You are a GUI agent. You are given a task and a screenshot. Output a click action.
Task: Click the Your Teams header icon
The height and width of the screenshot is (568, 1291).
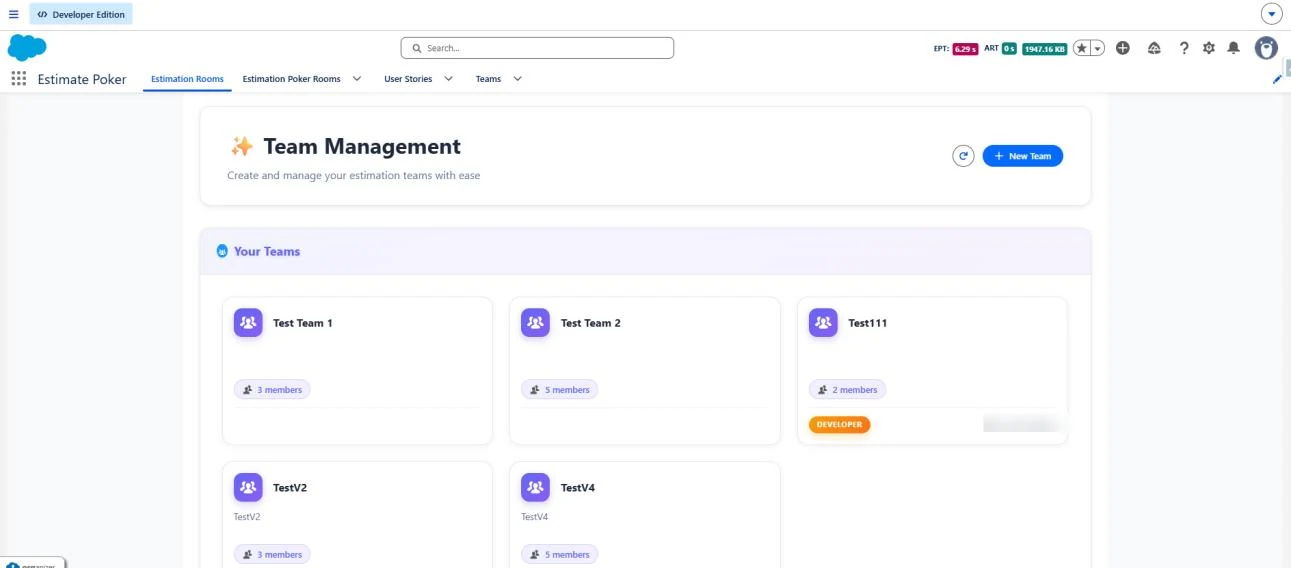(222, 251)
